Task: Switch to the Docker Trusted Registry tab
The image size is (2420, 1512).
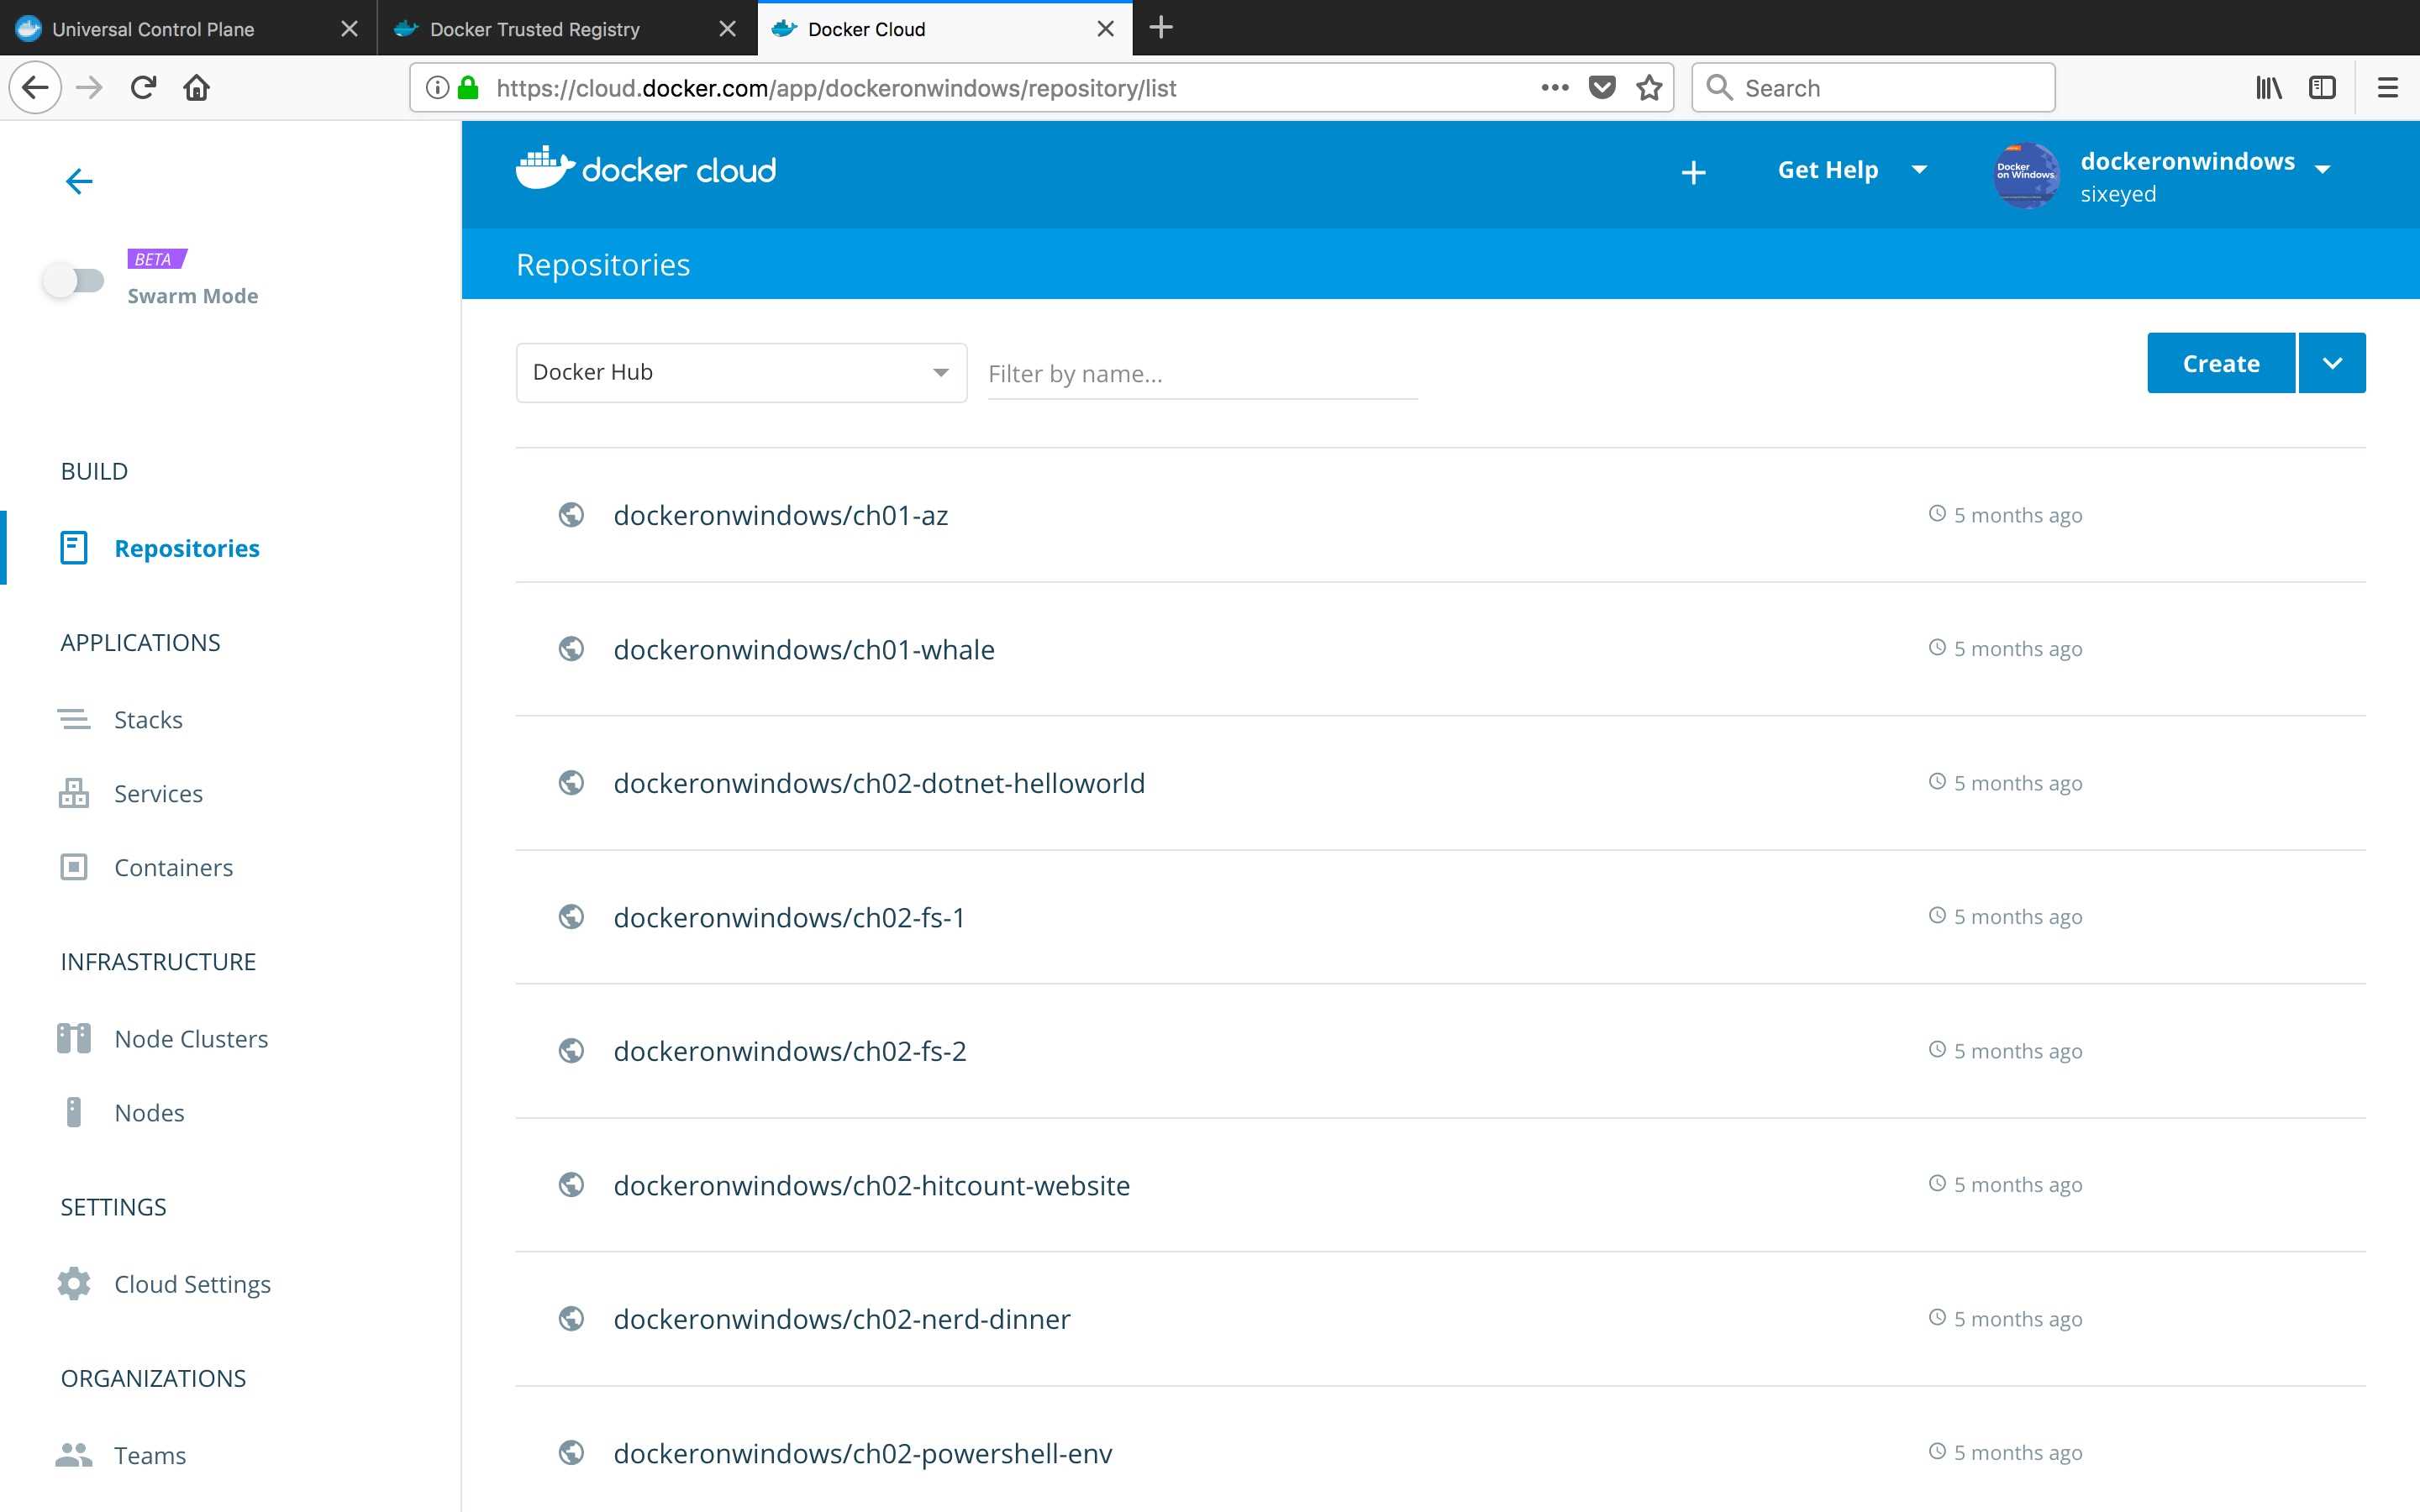Action: click(534, 28)
